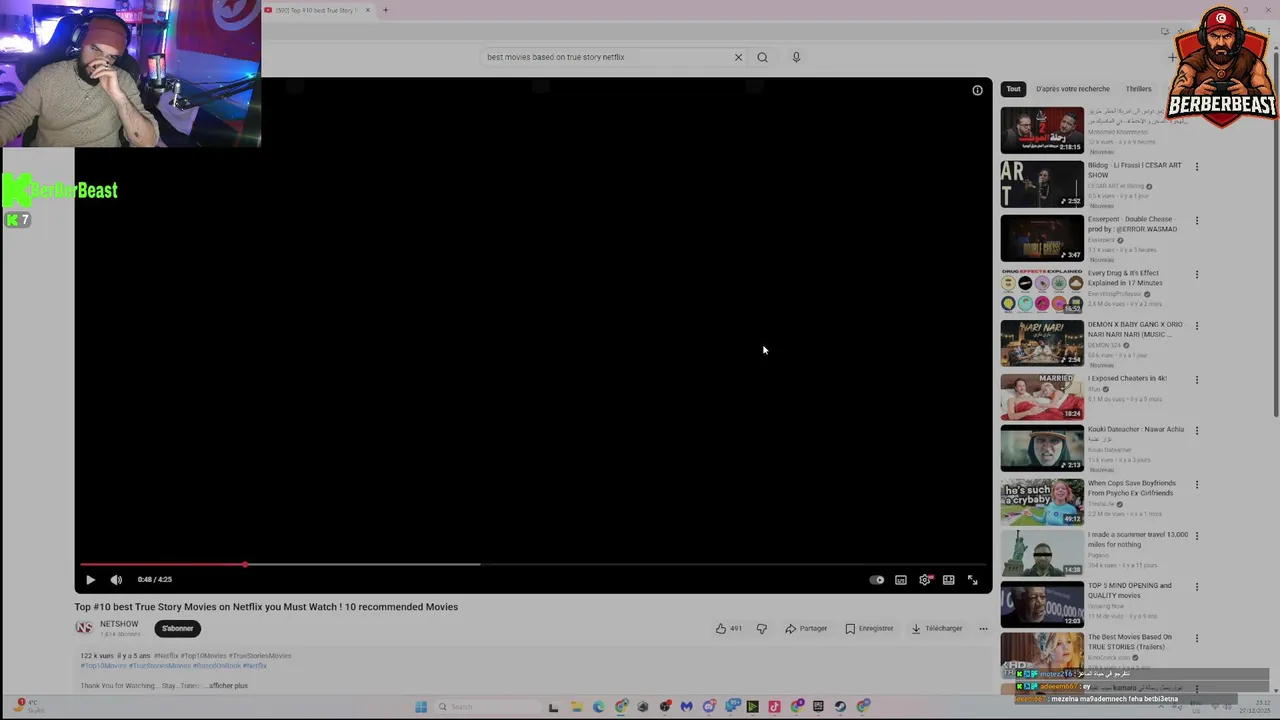
Task: Open options for Blidog Li Frassi video
Action: point(1196,167)
